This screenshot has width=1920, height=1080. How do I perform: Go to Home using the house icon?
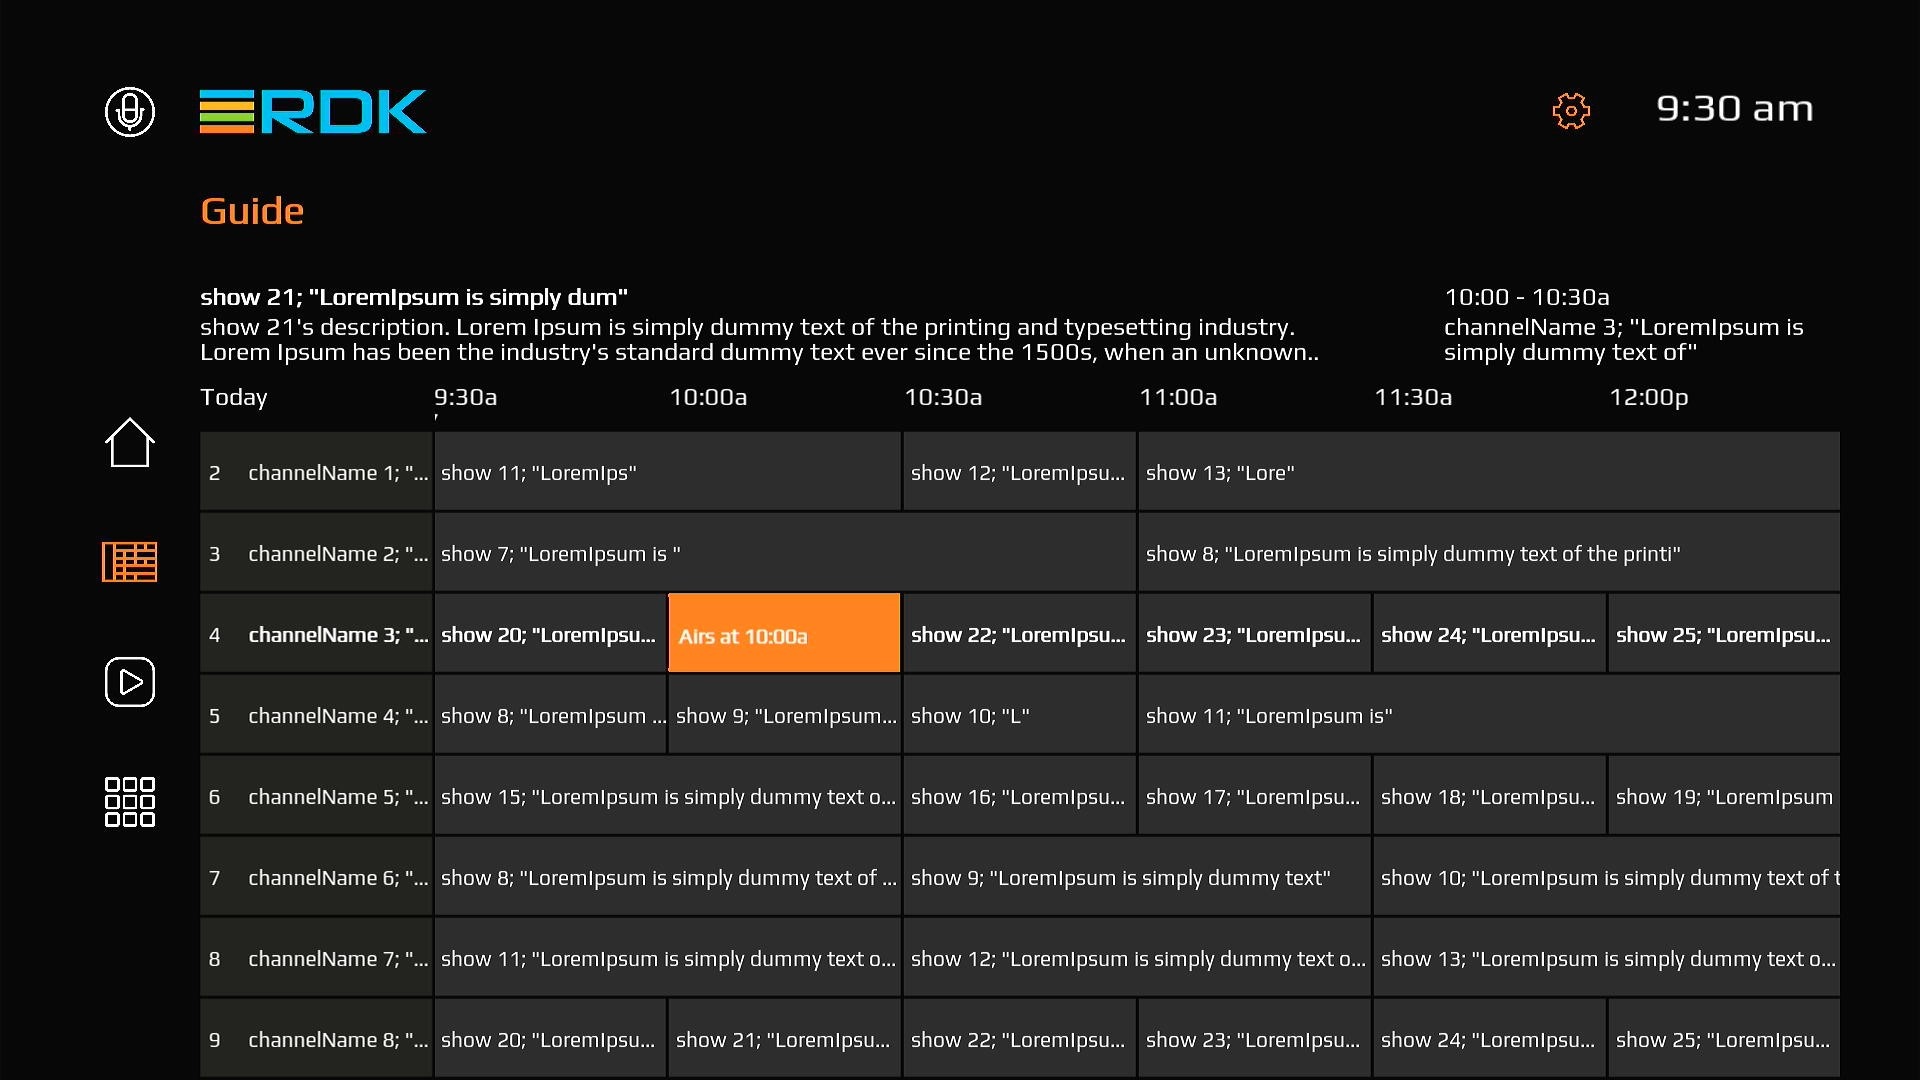[x=130, y=442]
